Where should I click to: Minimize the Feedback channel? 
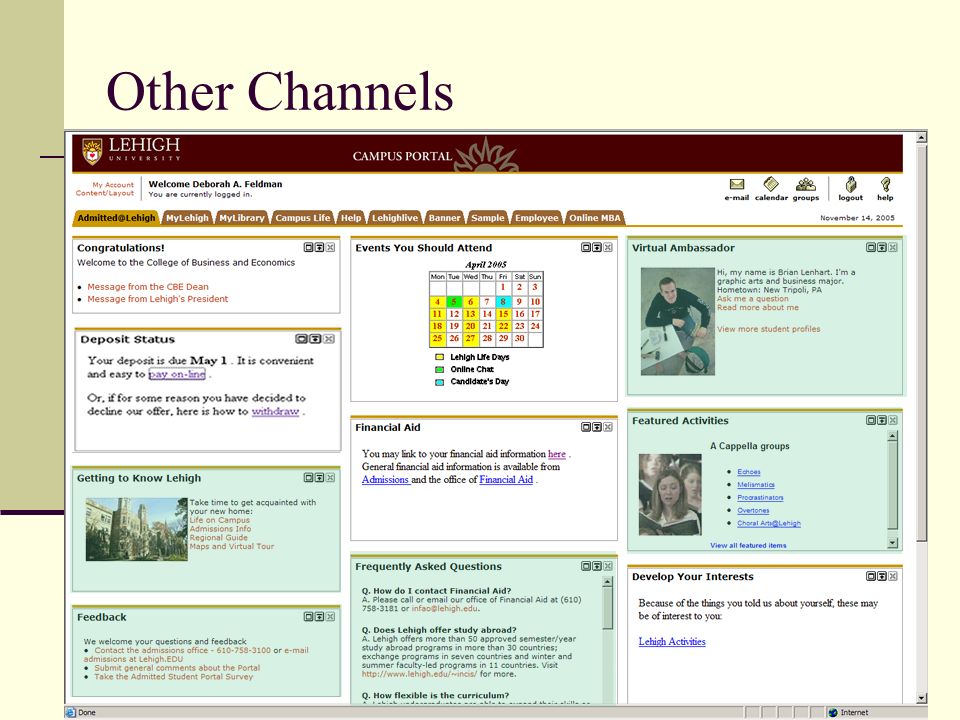(320, 617)
